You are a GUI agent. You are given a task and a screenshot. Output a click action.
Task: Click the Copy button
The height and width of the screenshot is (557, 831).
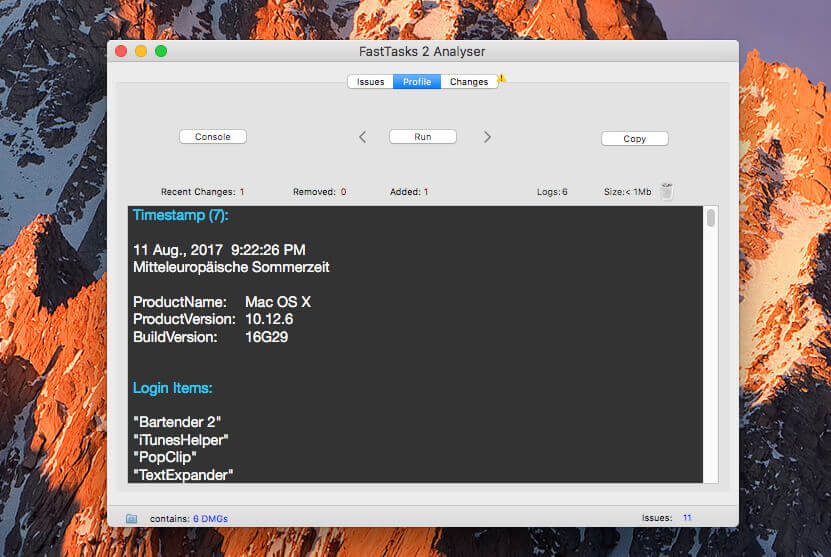(634, 139)
